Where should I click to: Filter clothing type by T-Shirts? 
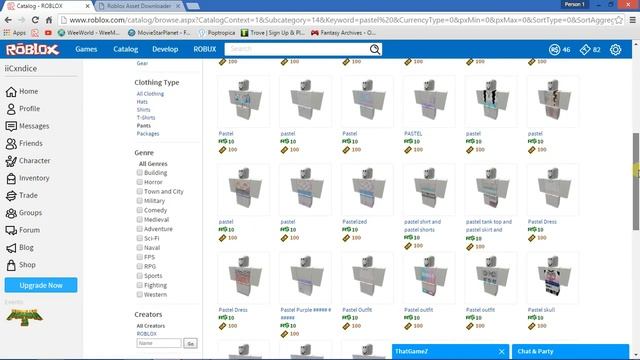pos(146,118)
